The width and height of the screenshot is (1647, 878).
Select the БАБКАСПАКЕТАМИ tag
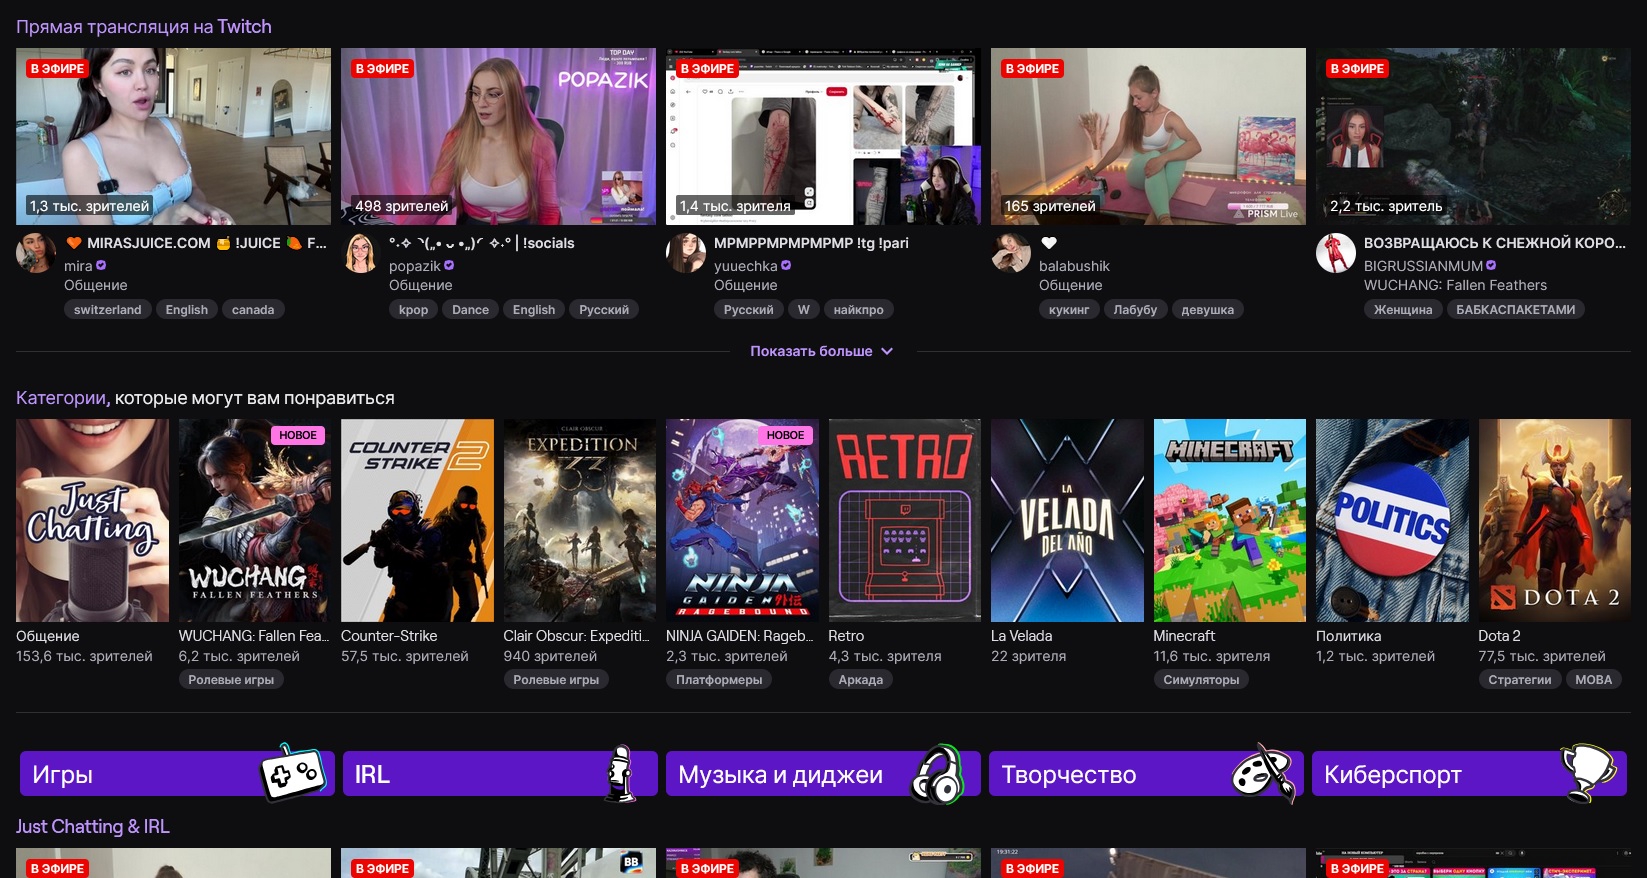point(1515,310)
